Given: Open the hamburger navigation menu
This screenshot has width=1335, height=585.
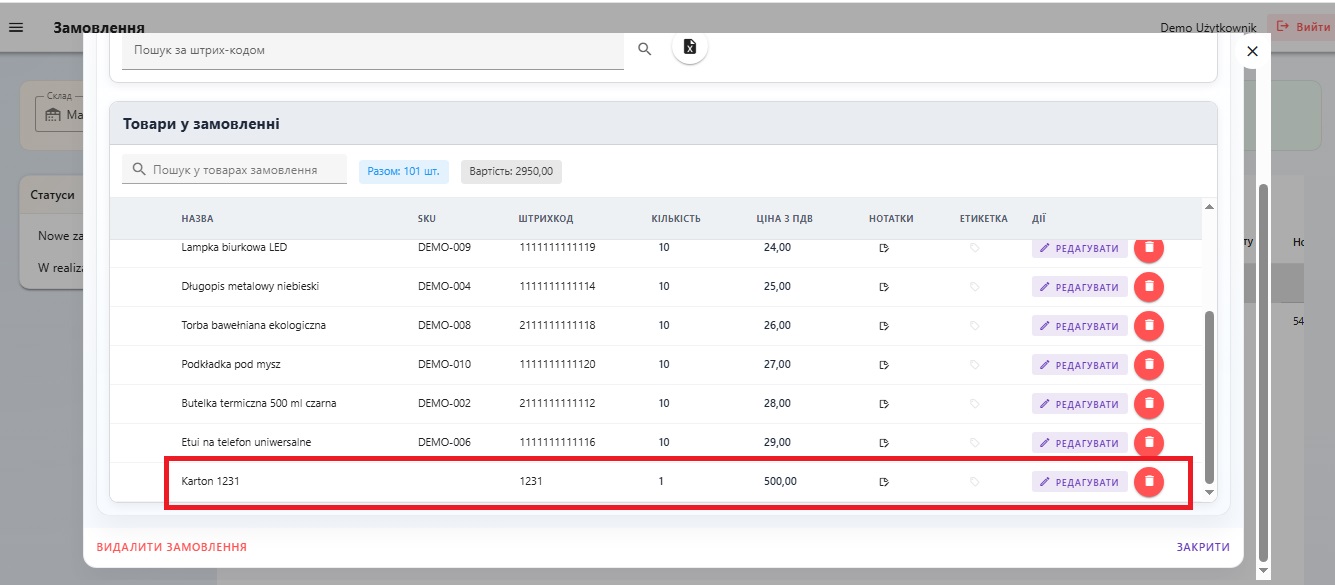Looking at the screenshot, I should (x=15, y=27).
